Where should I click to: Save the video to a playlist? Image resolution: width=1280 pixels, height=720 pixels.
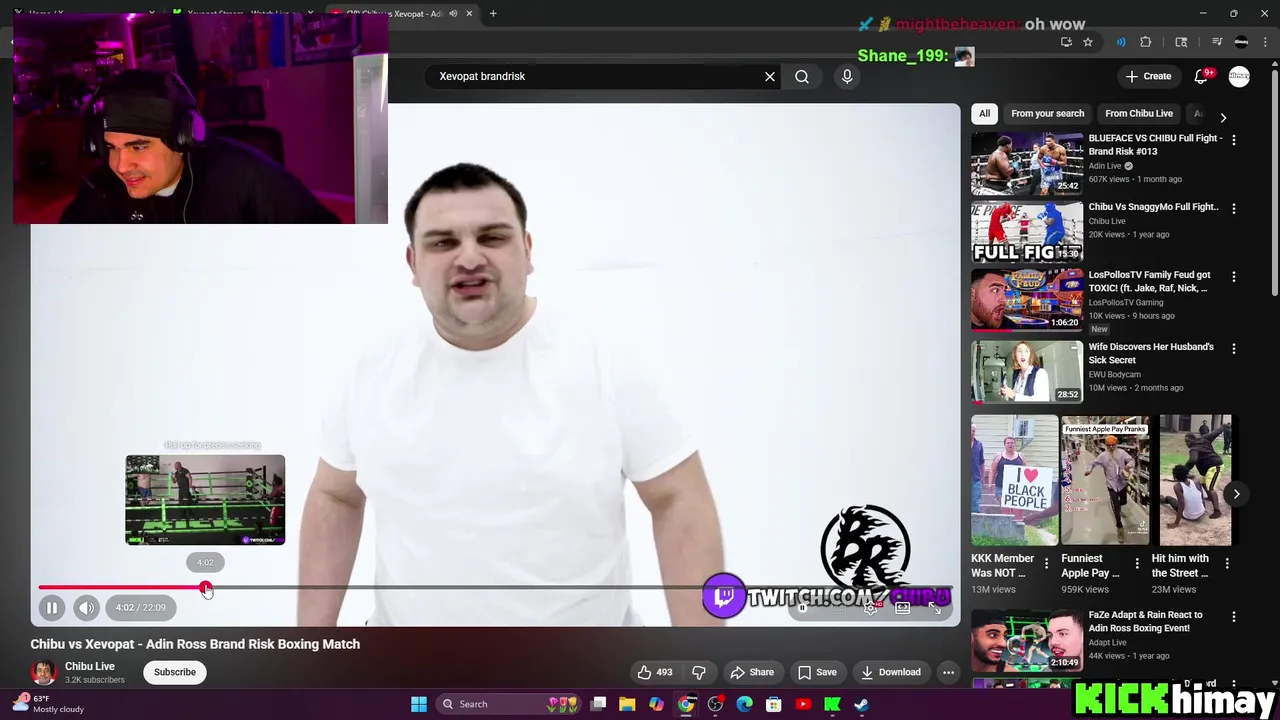pyautogui.click(x=816, y=672)
